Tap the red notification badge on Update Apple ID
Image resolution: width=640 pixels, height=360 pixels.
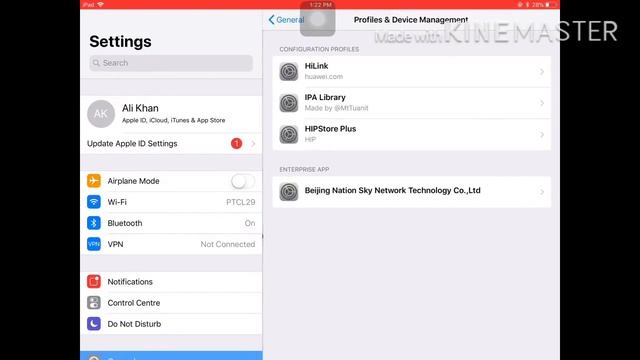(x=236, y=144)
